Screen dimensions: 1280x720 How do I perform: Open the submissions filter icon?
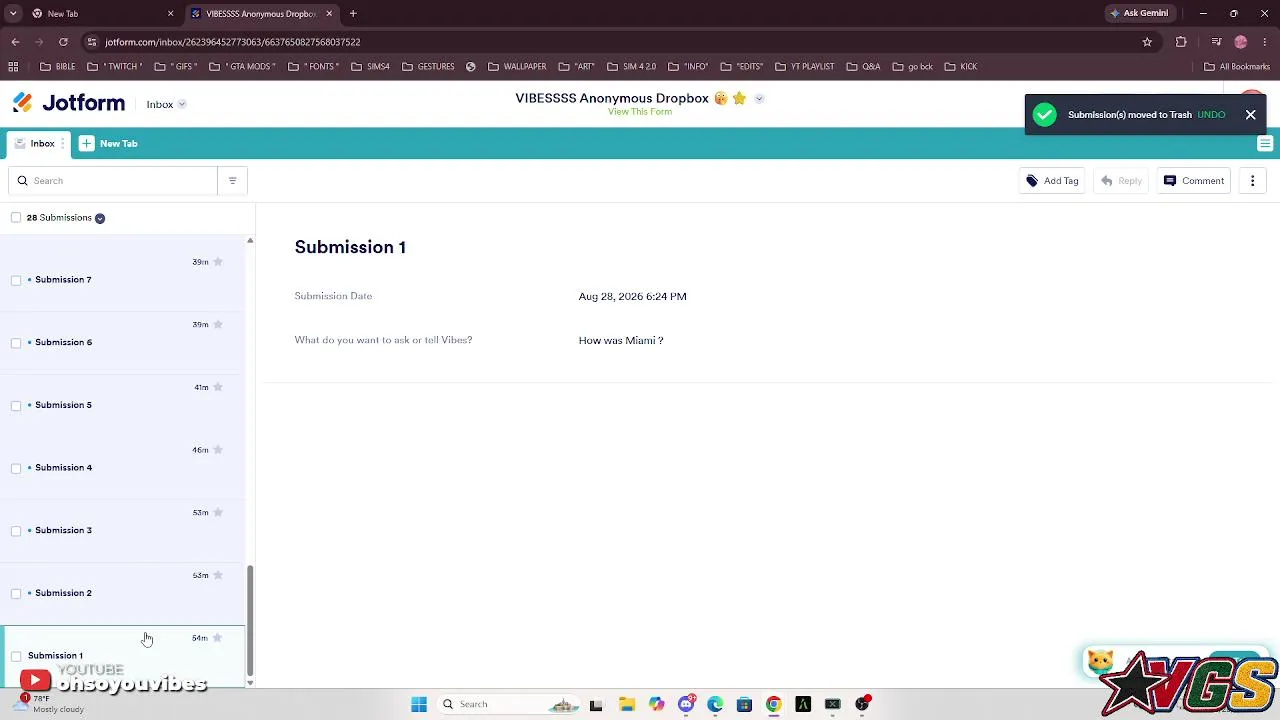pos(232,181)
